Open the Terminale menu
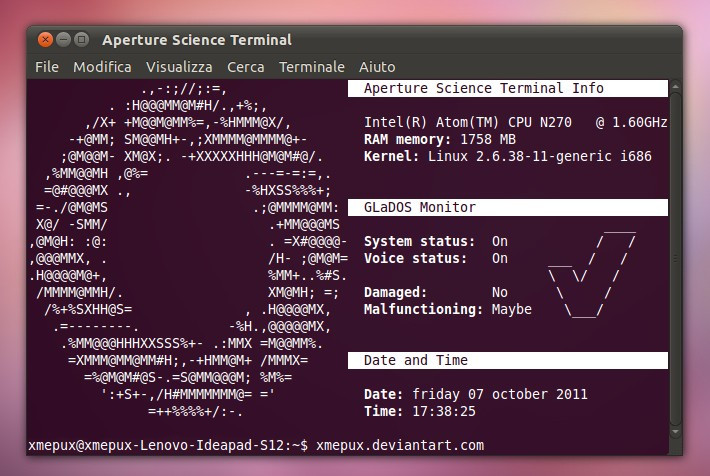 pos(312,67)
